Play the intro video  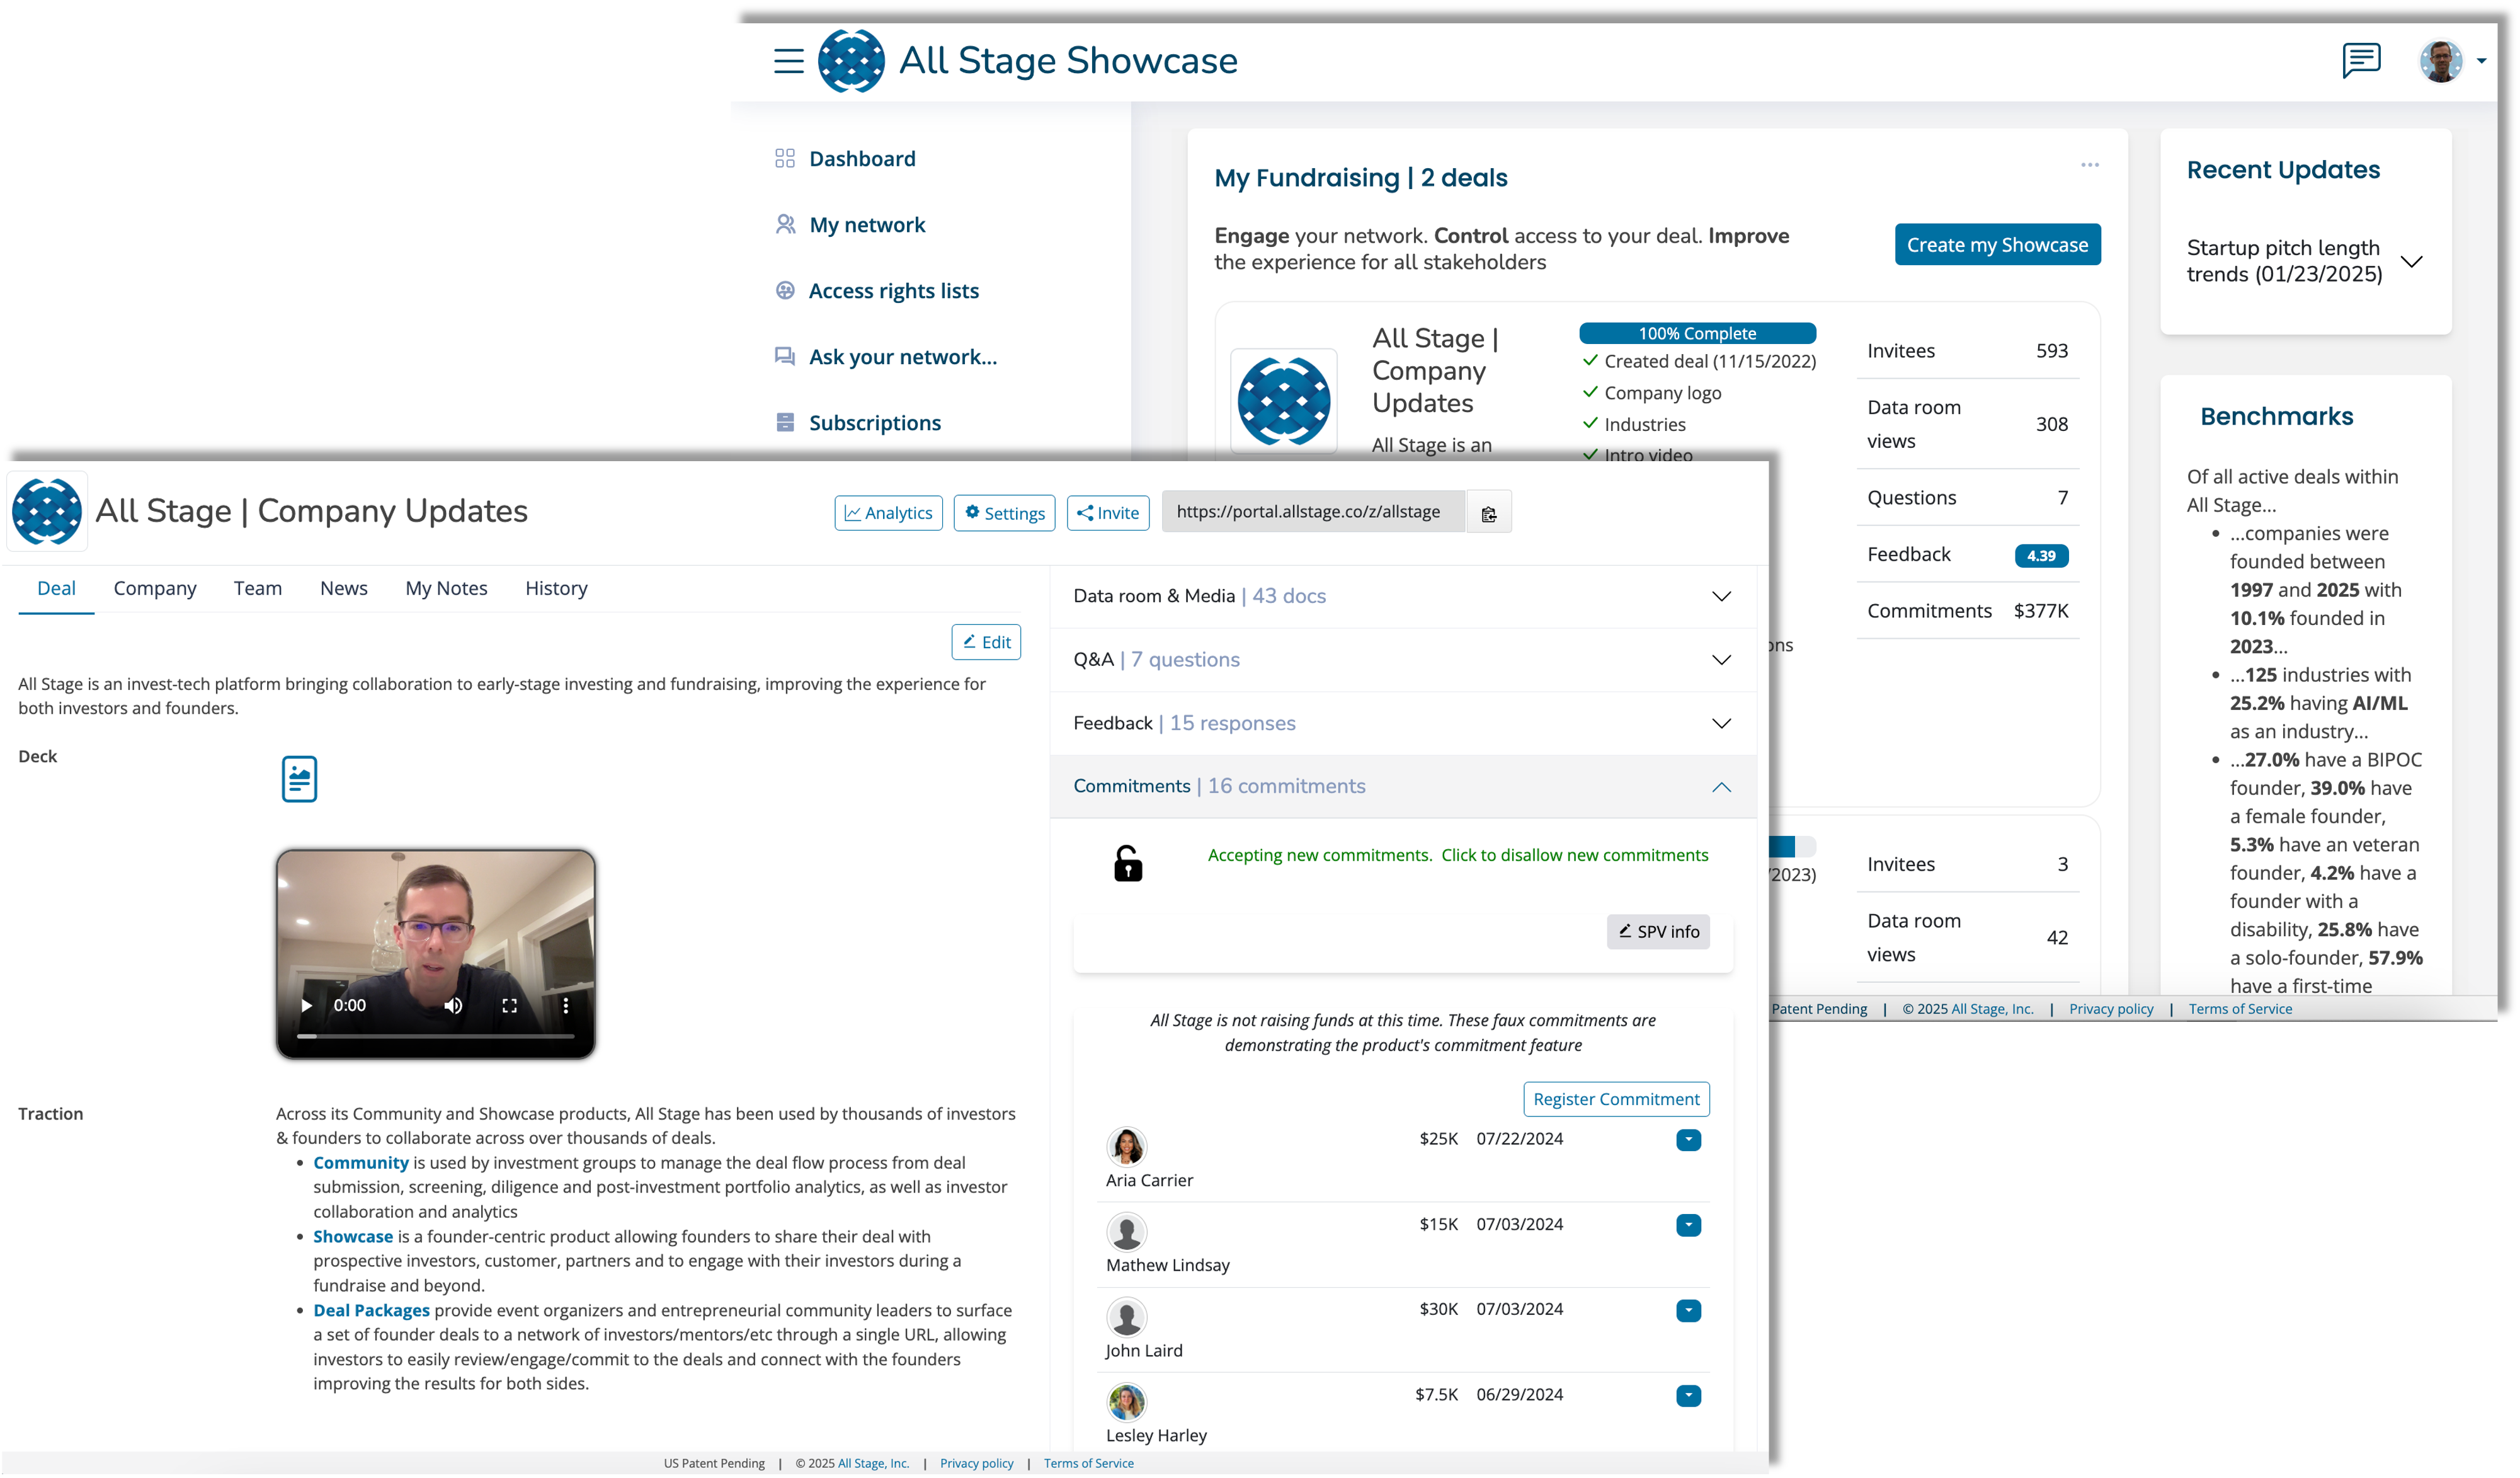click(x=307, y=1006)
